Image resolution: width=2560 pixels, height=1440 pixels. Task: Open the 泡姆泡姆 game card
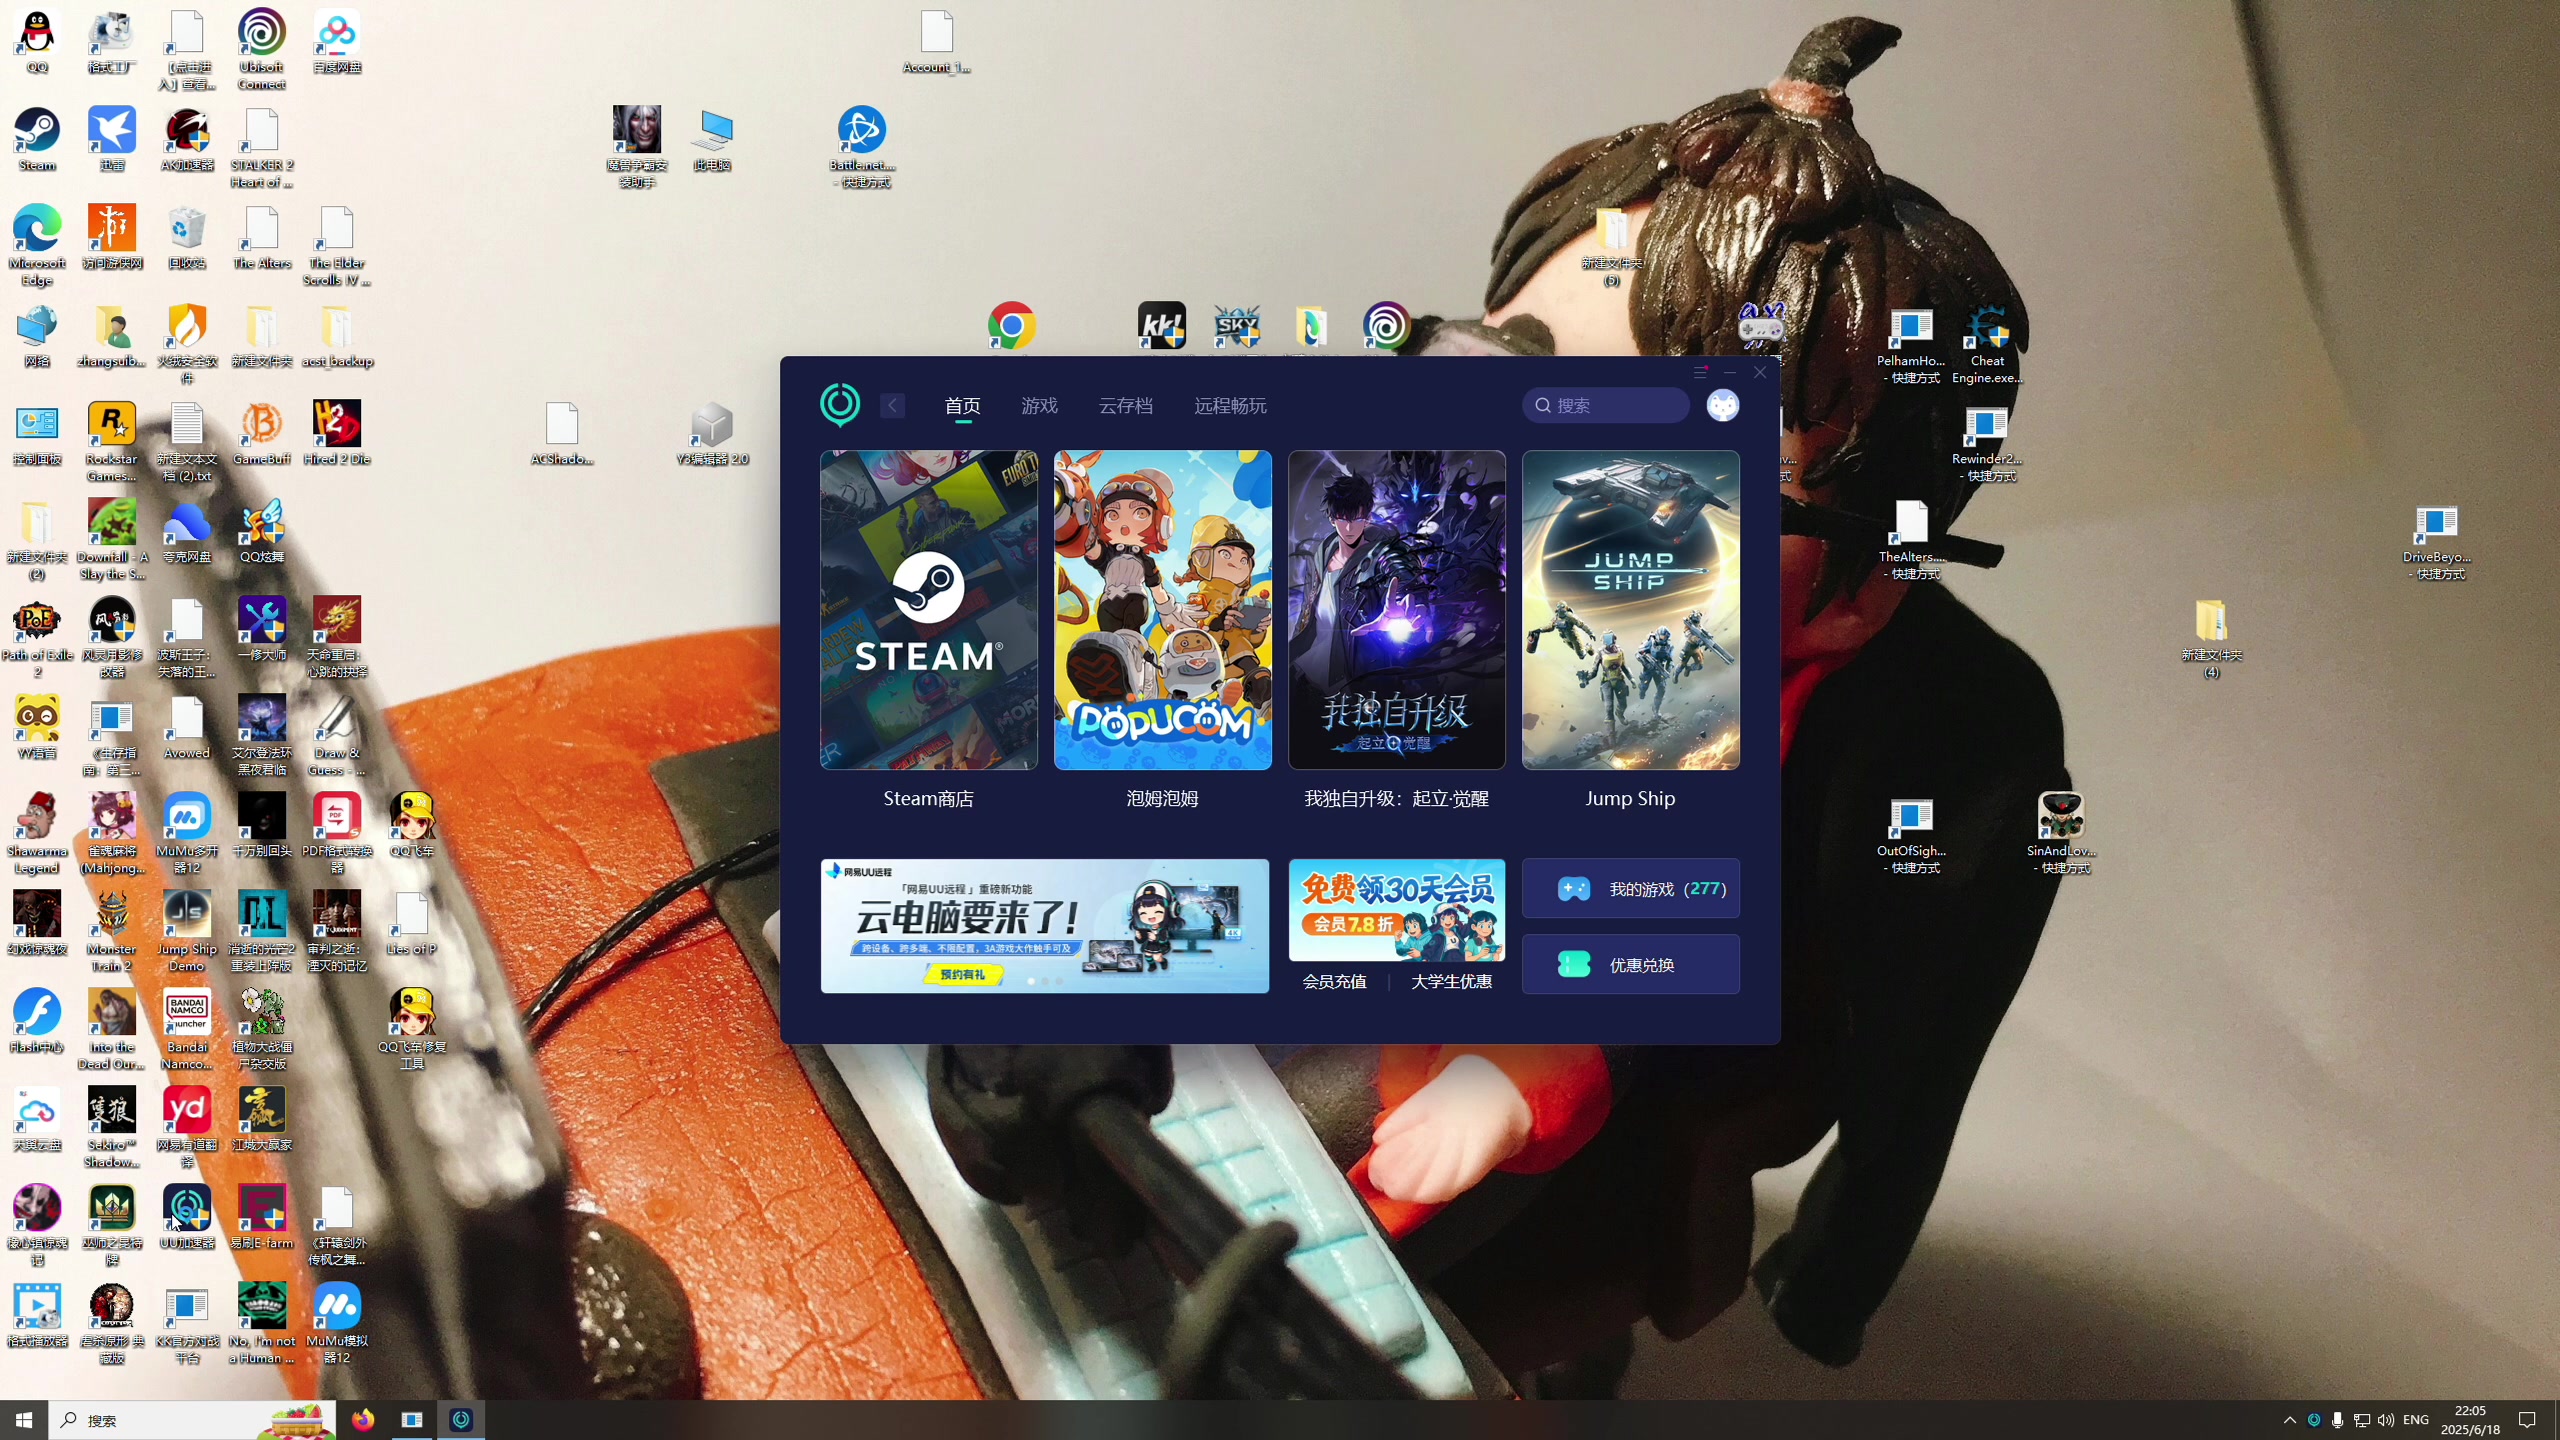[x=1162, y=630]
